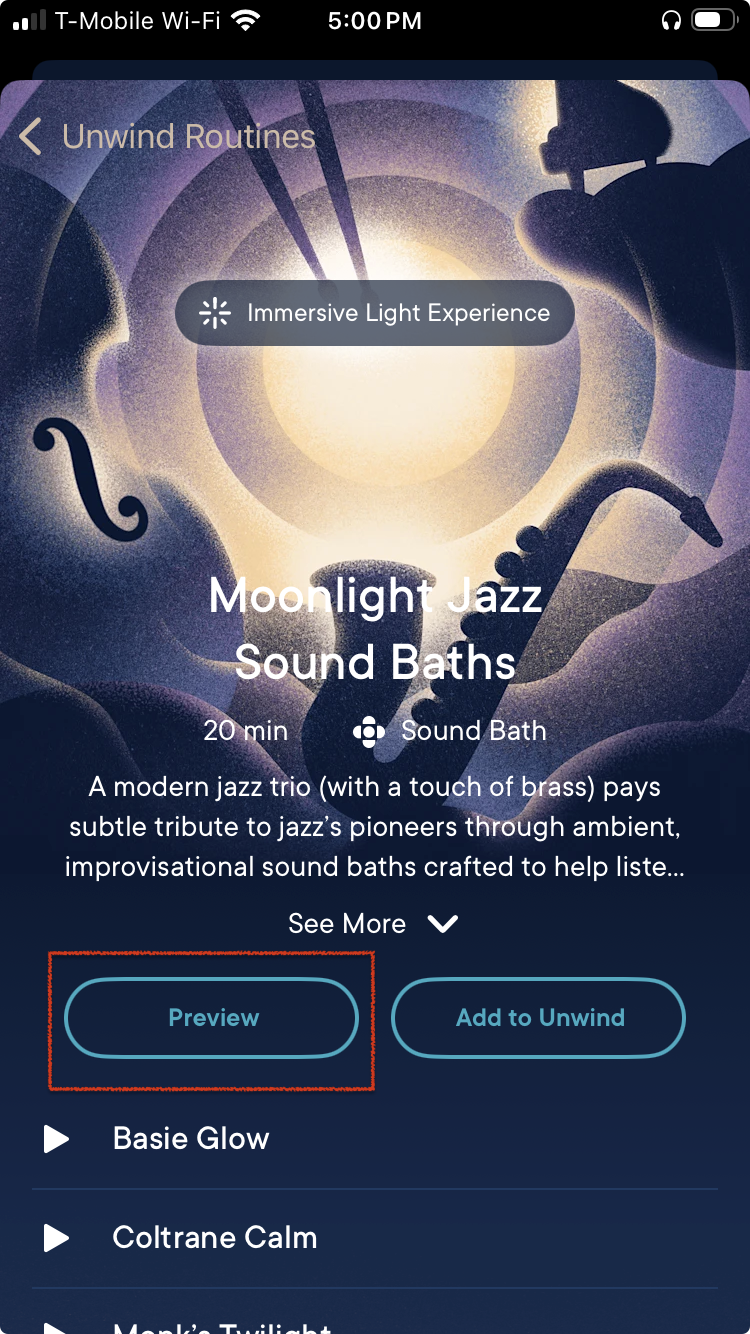Viewport: 750px width, 1334px height.
Task: Tap the Sound Bath flower icon
Action: pyautogui.click(x=369, y=732)
